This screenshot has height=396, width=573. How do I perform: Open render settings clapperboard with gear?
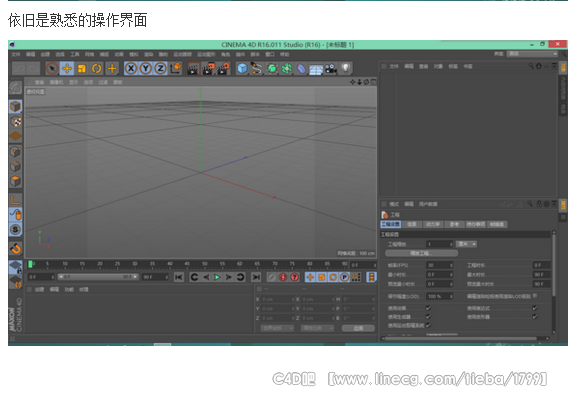click(x=223, y=68)
